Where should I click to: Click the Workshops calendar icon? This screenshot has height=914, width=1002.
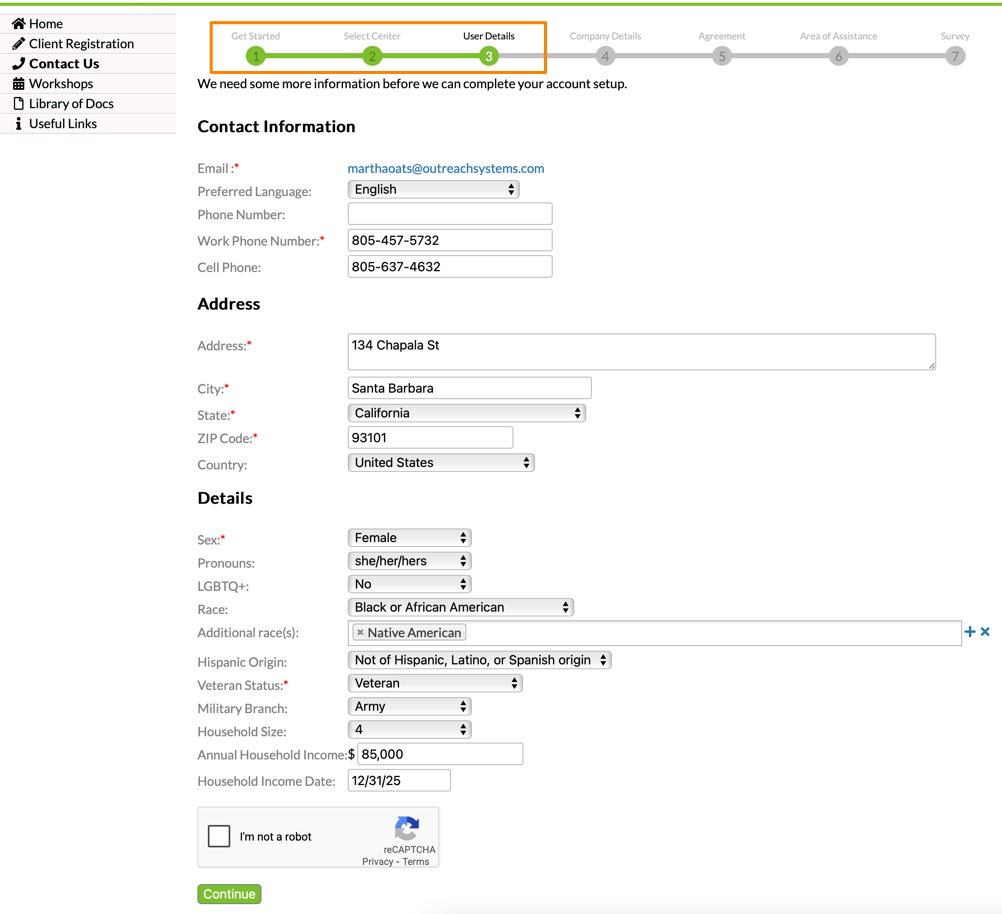pyautogui.click(x=18, y=83)
